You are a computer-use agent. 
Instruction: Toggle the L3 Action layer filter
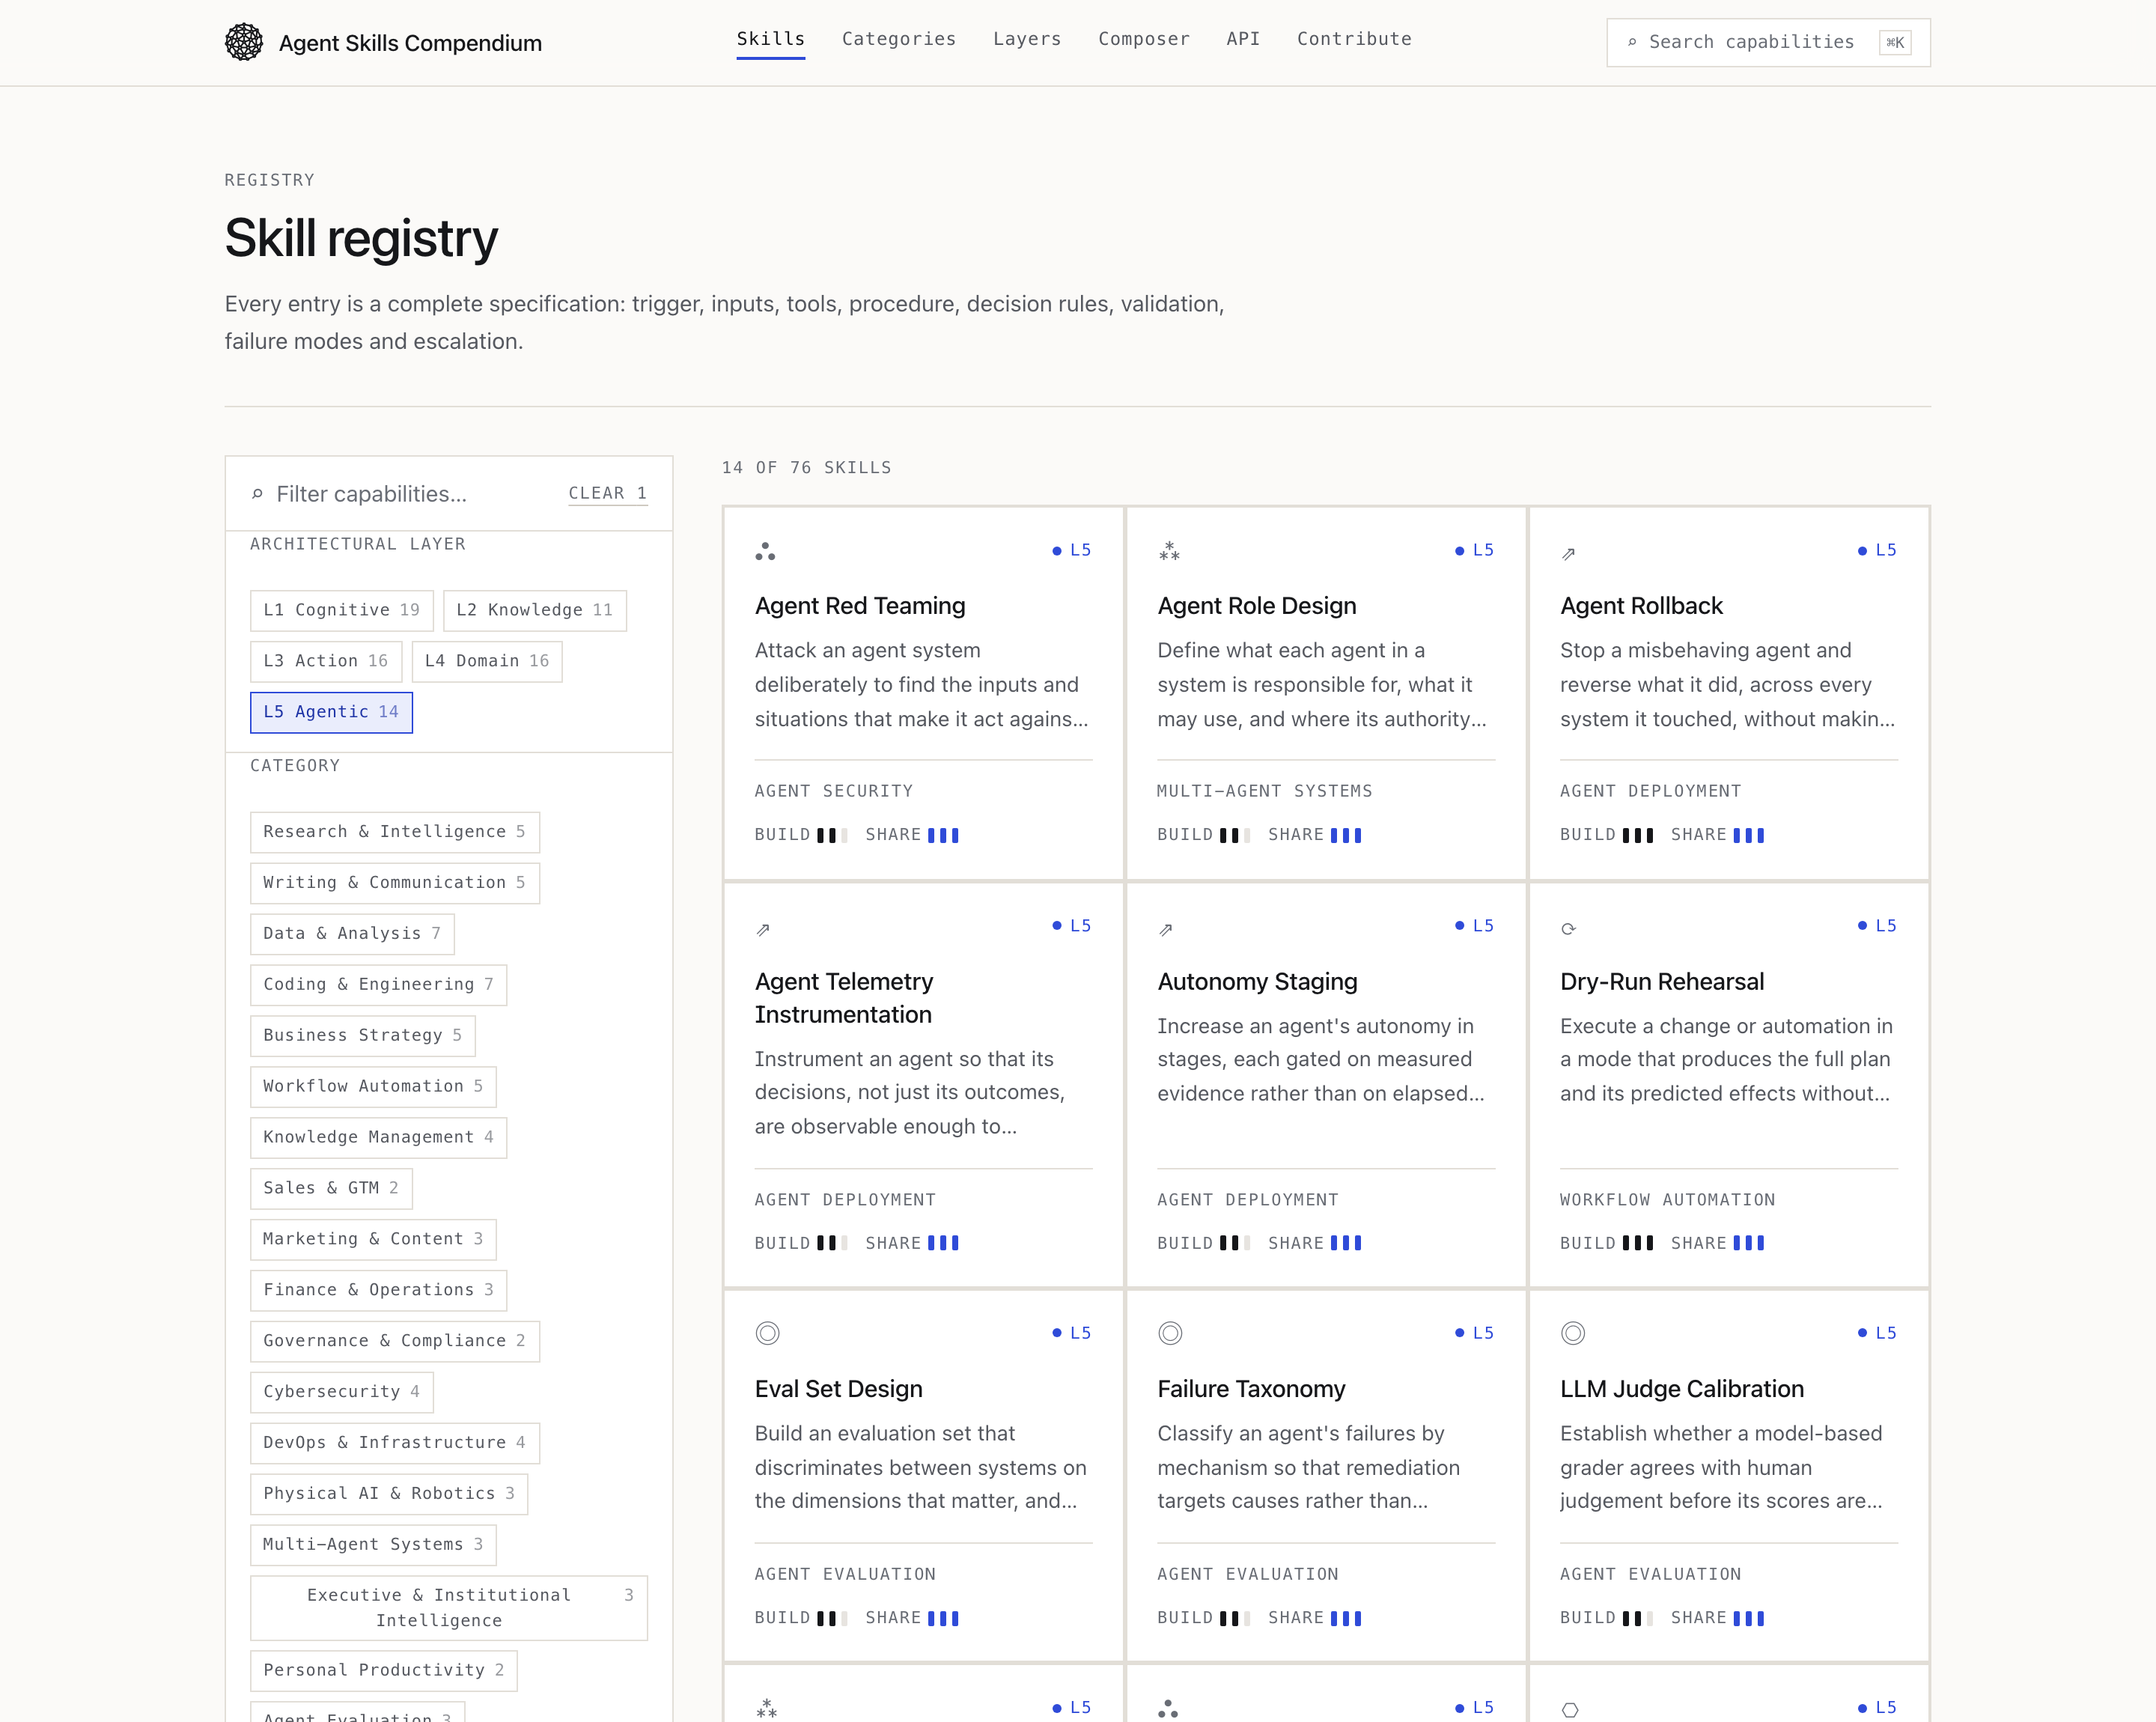pos(326,661)
